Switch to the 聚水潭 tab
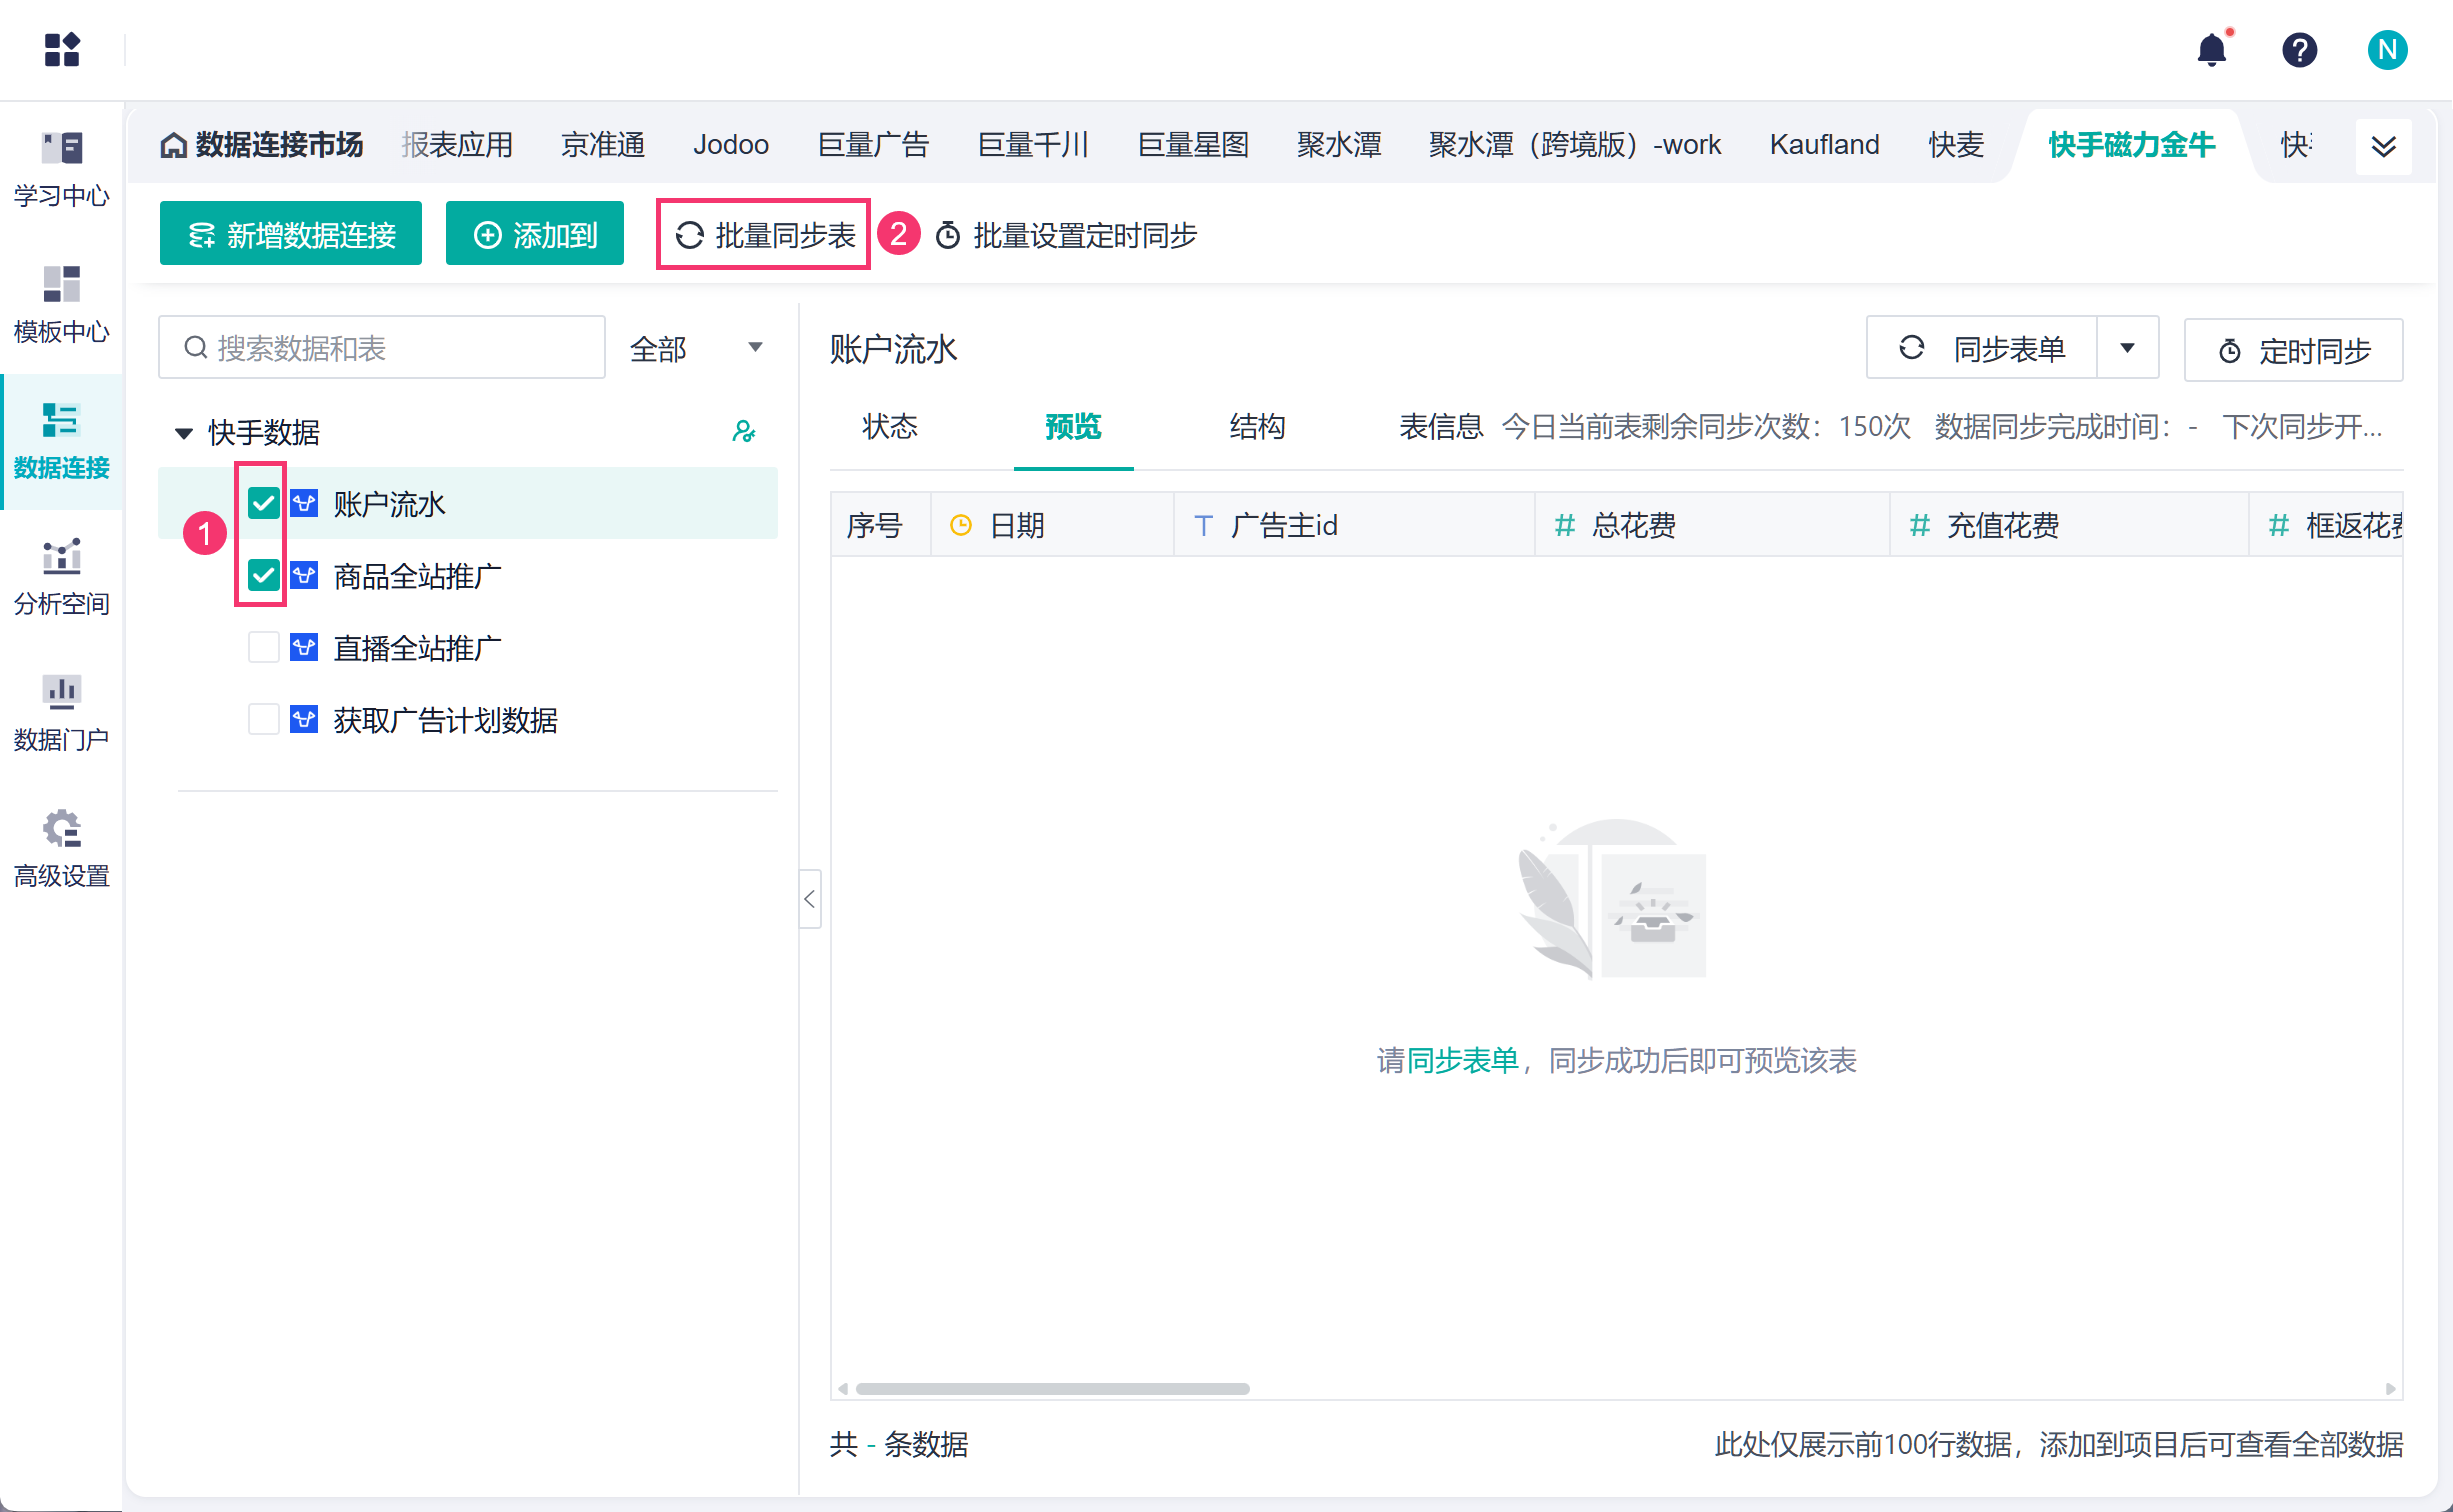Viewport: 2453px width, 1512px height. point(1339,145)
